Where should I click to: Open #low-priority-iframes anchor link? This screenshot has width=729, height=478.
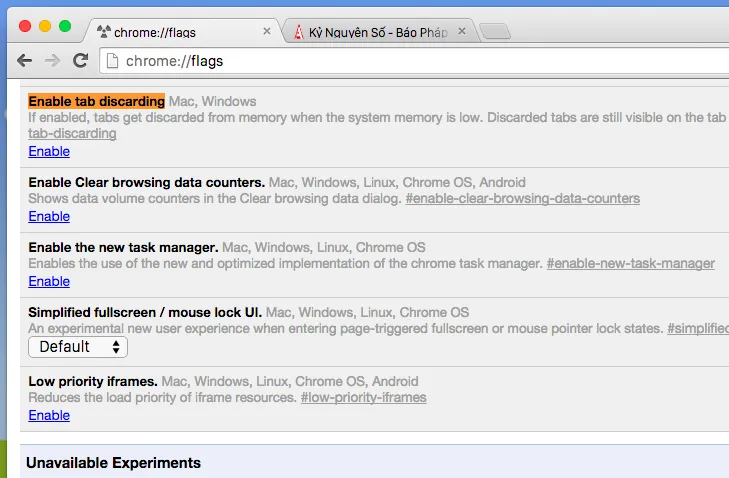[x=364, y=398]
